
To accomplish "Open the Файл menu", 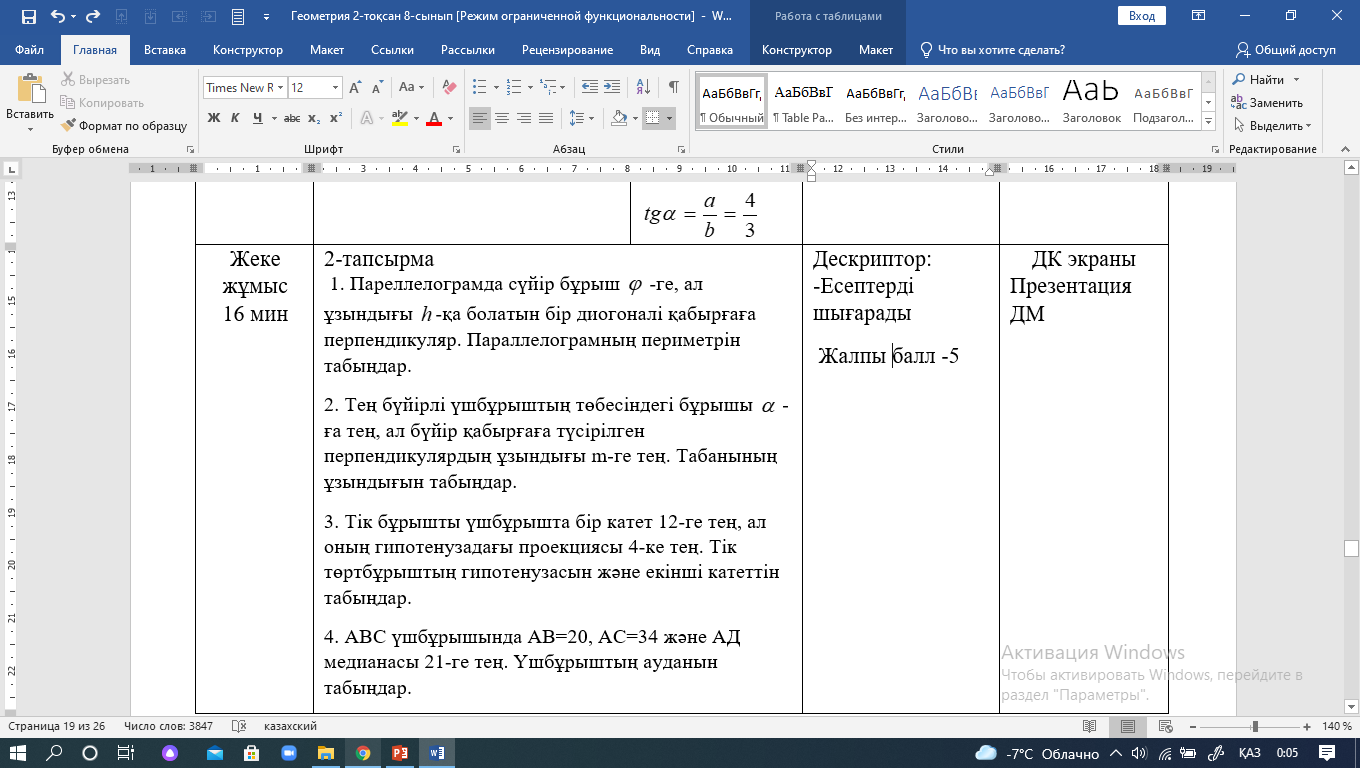I will [x=30, y=50].
